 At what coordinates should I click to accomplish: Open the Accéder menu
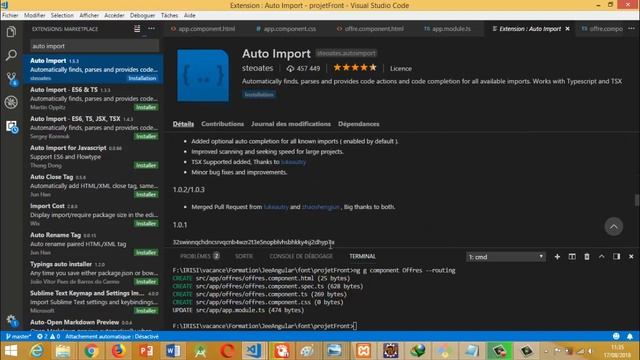pos(114,15)
